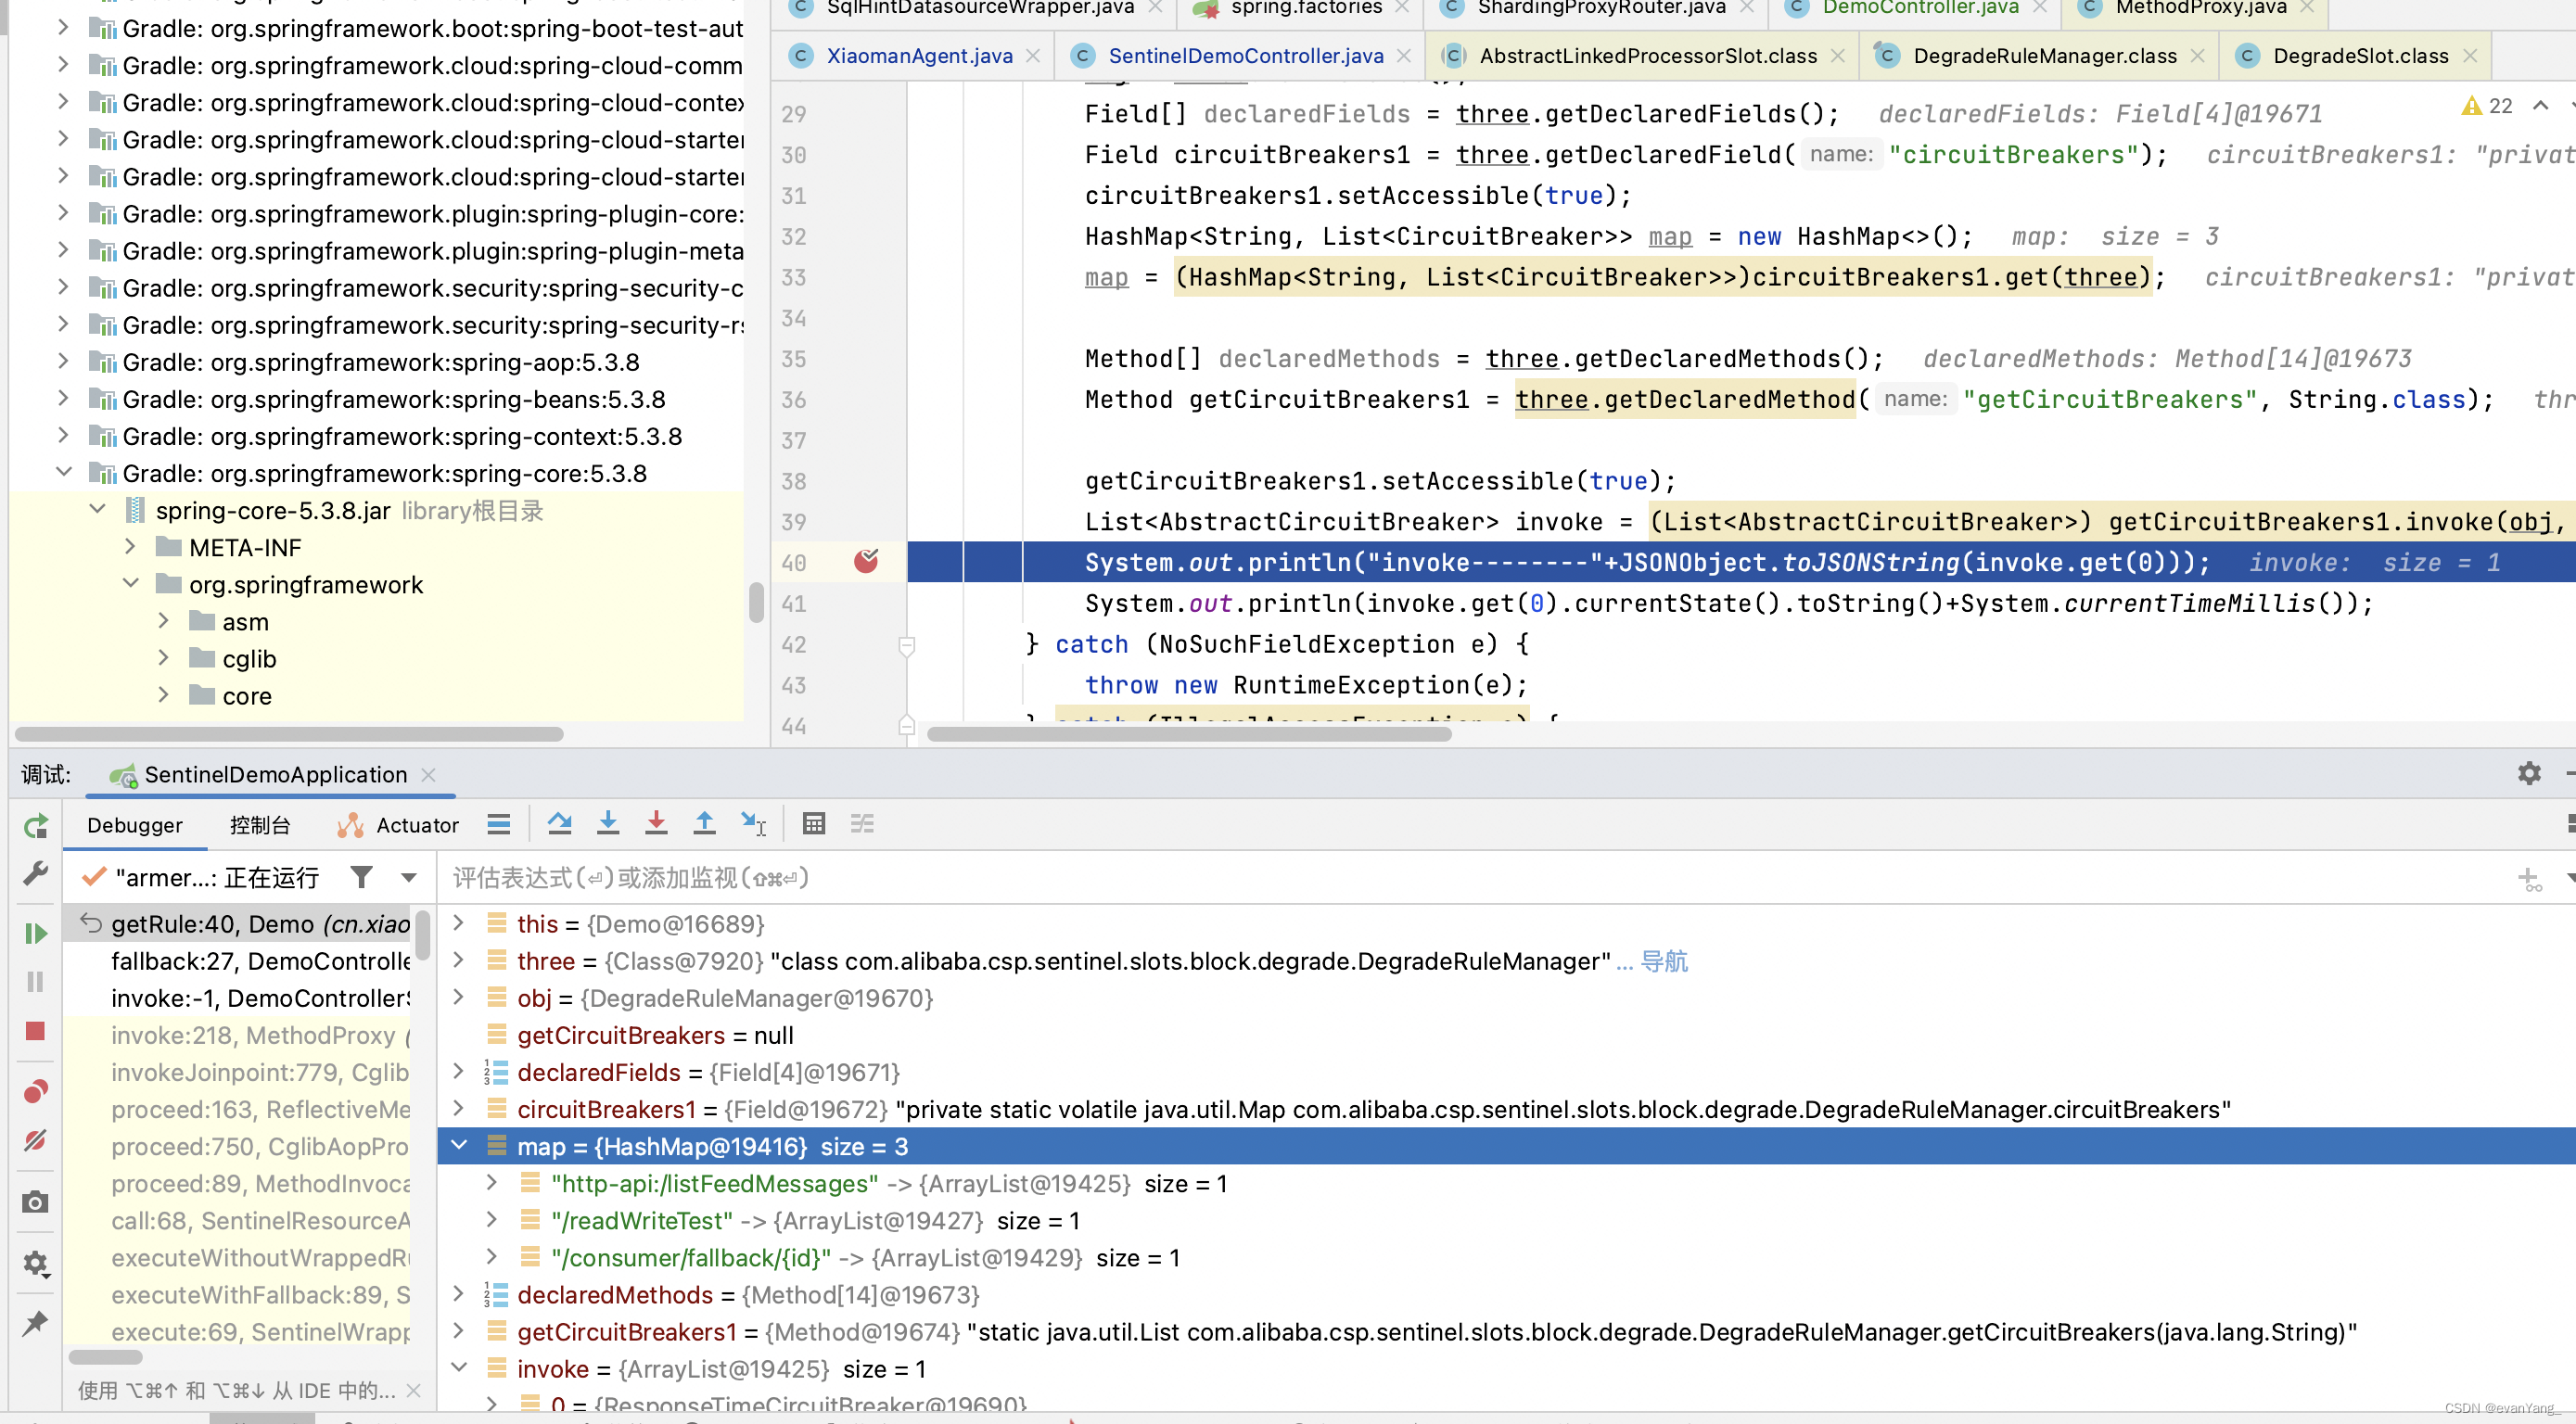Expand the "/readWriteTest" map entry
This screenshot has width=2576, height=1424.
tap(491, 1219)
